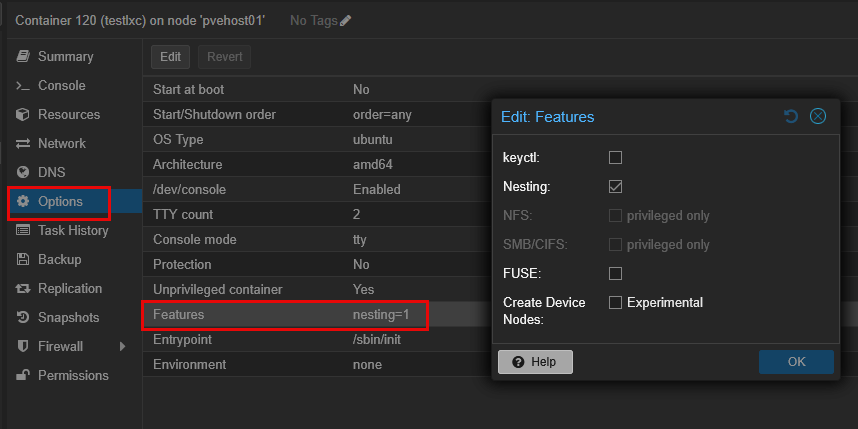This screenshot has width=858, height=429.
Task: Open the DNS section
Action: tap(74, 172)
